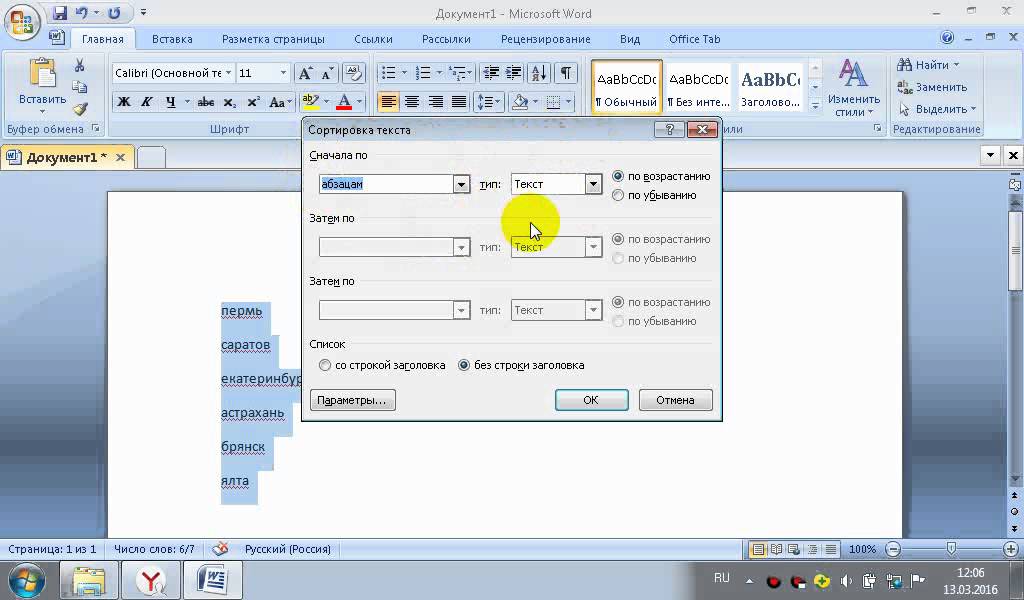Select the 'по убыванию' option in first sort row
Image resolution: width=1024 pixels, height=600 pixels.
point(618,195)
